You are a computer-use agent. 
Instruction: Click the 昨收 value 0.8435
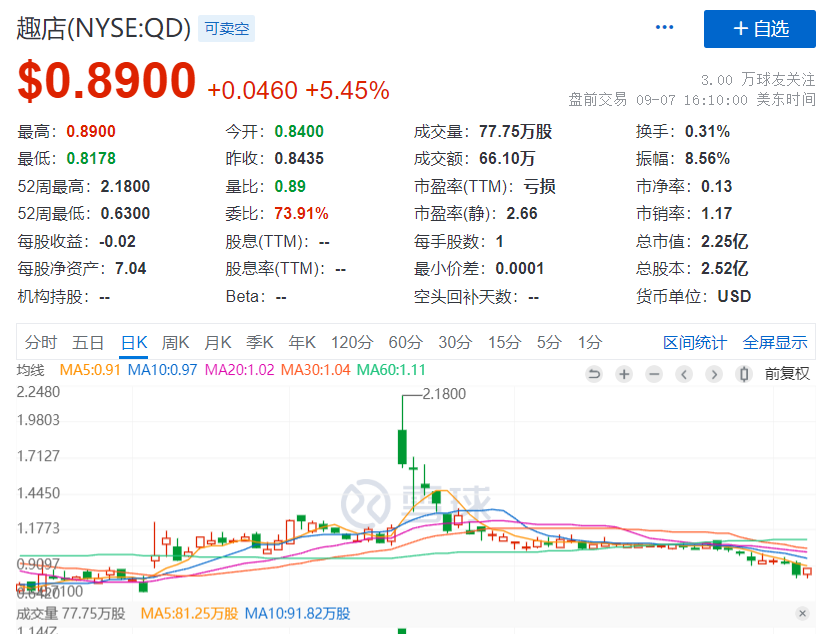coord(299,158)
